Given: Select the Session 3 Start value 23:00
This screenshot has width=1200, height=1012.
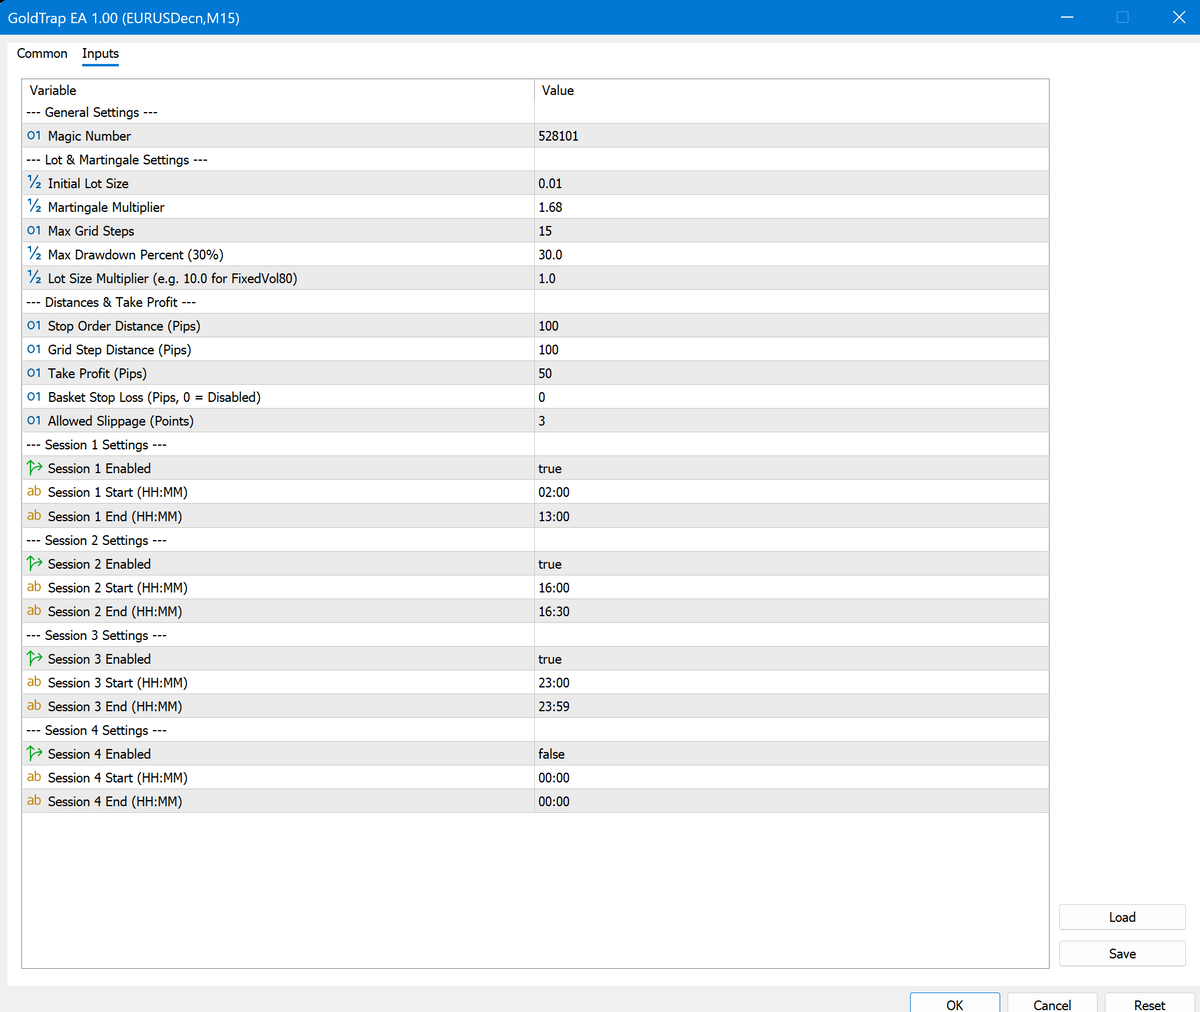Looking at the screenshot, I should pyautogui.click(x=554, y=683).
